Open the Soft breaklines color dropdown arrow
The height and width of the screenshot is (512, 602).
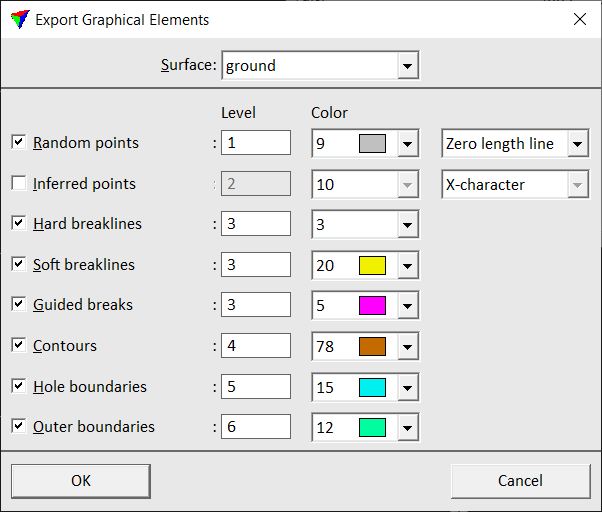click(x=408, y=265)
